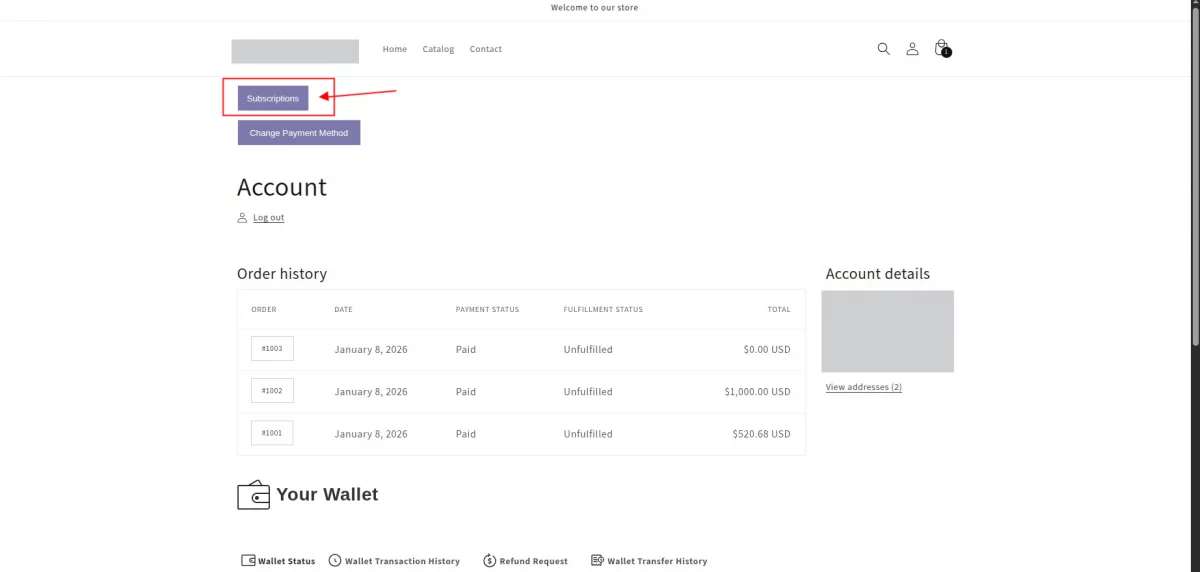The height and width of the screenshot is (572, 1200).
Task: Open the store search icon
Action: 883,48
